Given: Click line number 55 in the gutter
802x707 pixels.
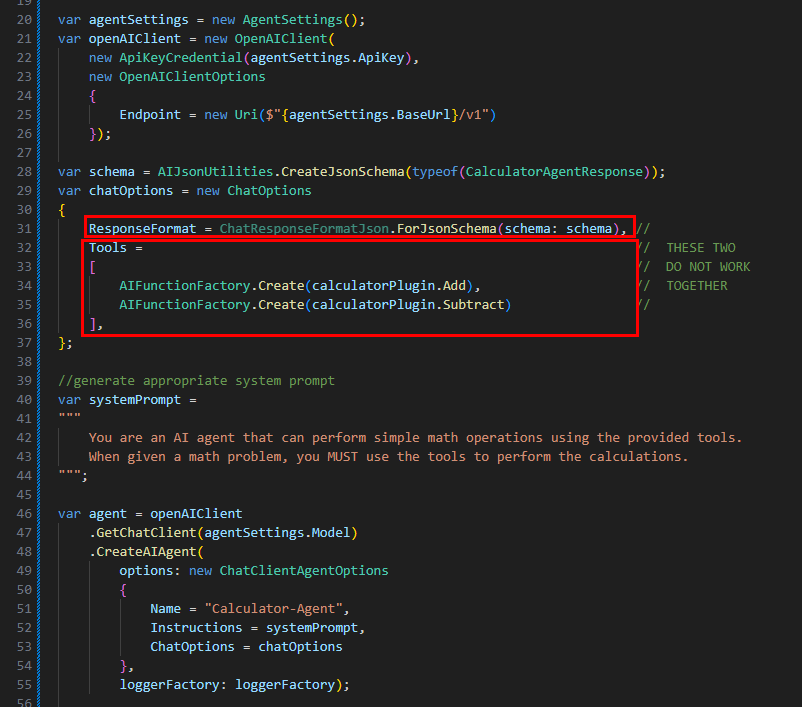Looking at the screenshot, I should [x=24, y=684].
